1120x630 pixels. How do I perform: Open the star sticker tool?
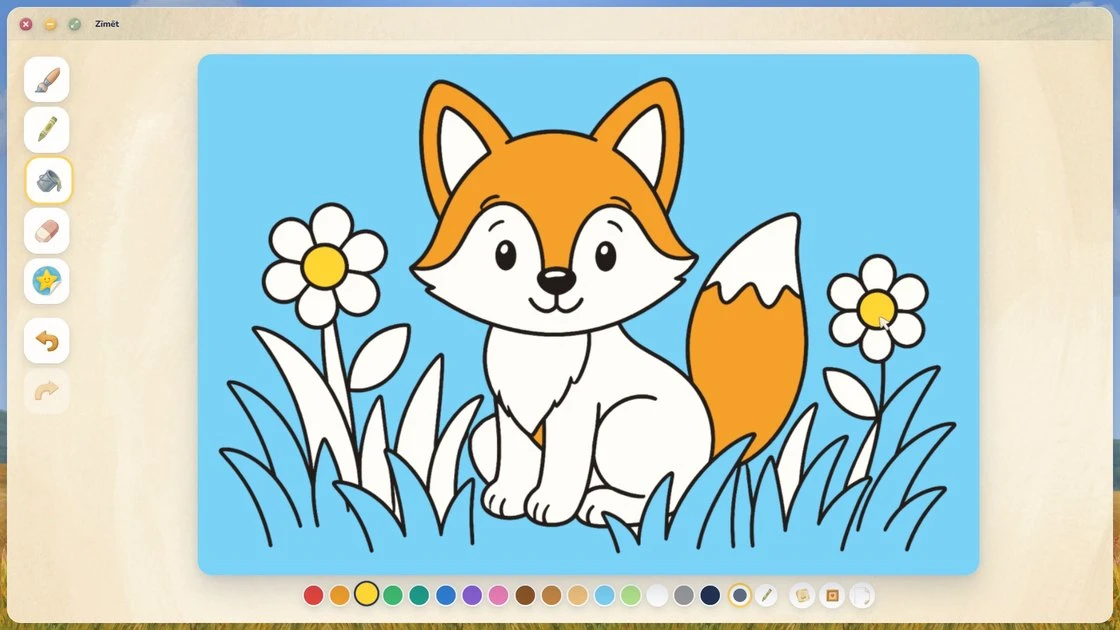(x=46, y=281)
